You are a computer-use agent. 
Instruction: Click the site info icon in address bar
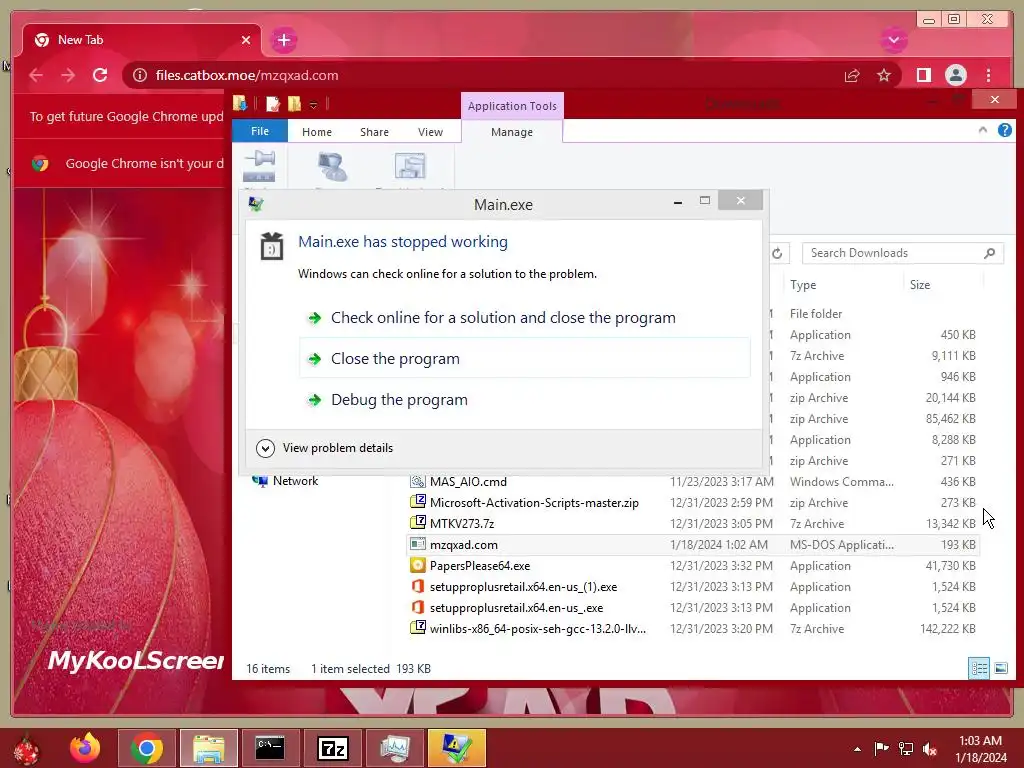[x=140, y=75]
